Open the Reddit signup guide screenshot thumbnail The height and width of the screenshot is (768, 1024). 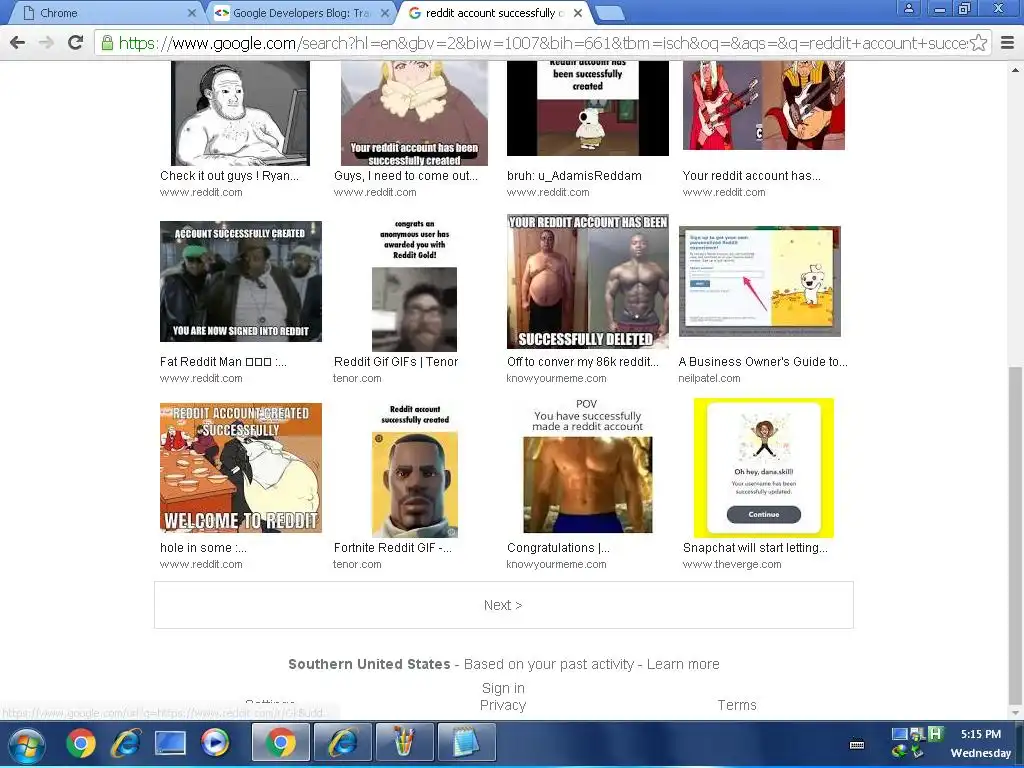tap(760, 281)
